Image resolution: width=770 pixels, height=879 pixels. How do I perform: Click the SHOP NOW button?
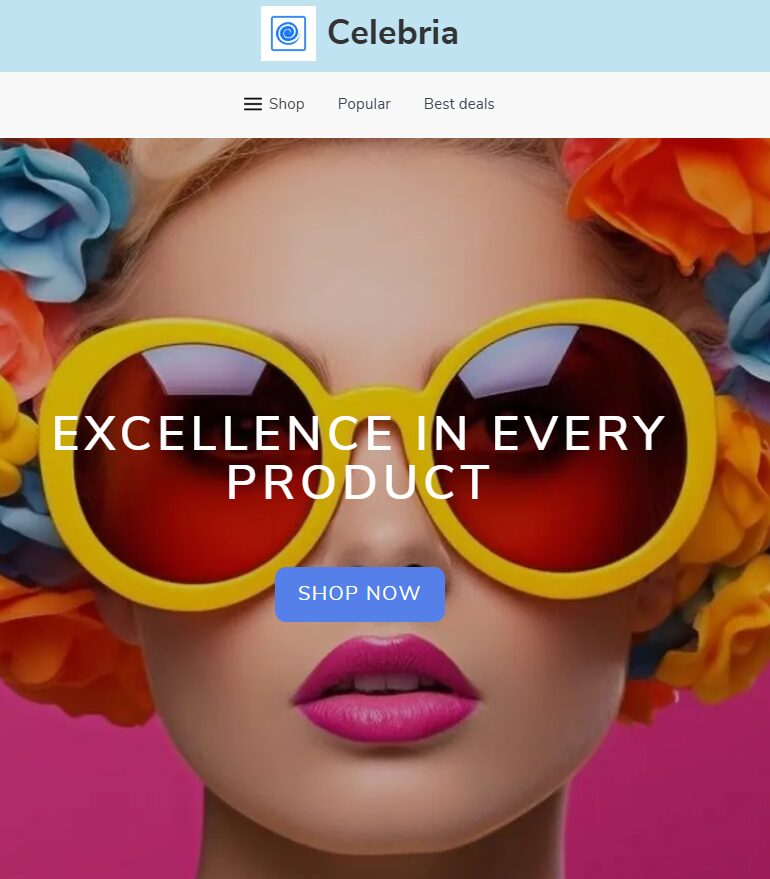pyautogui.click(x=360, y=594)
